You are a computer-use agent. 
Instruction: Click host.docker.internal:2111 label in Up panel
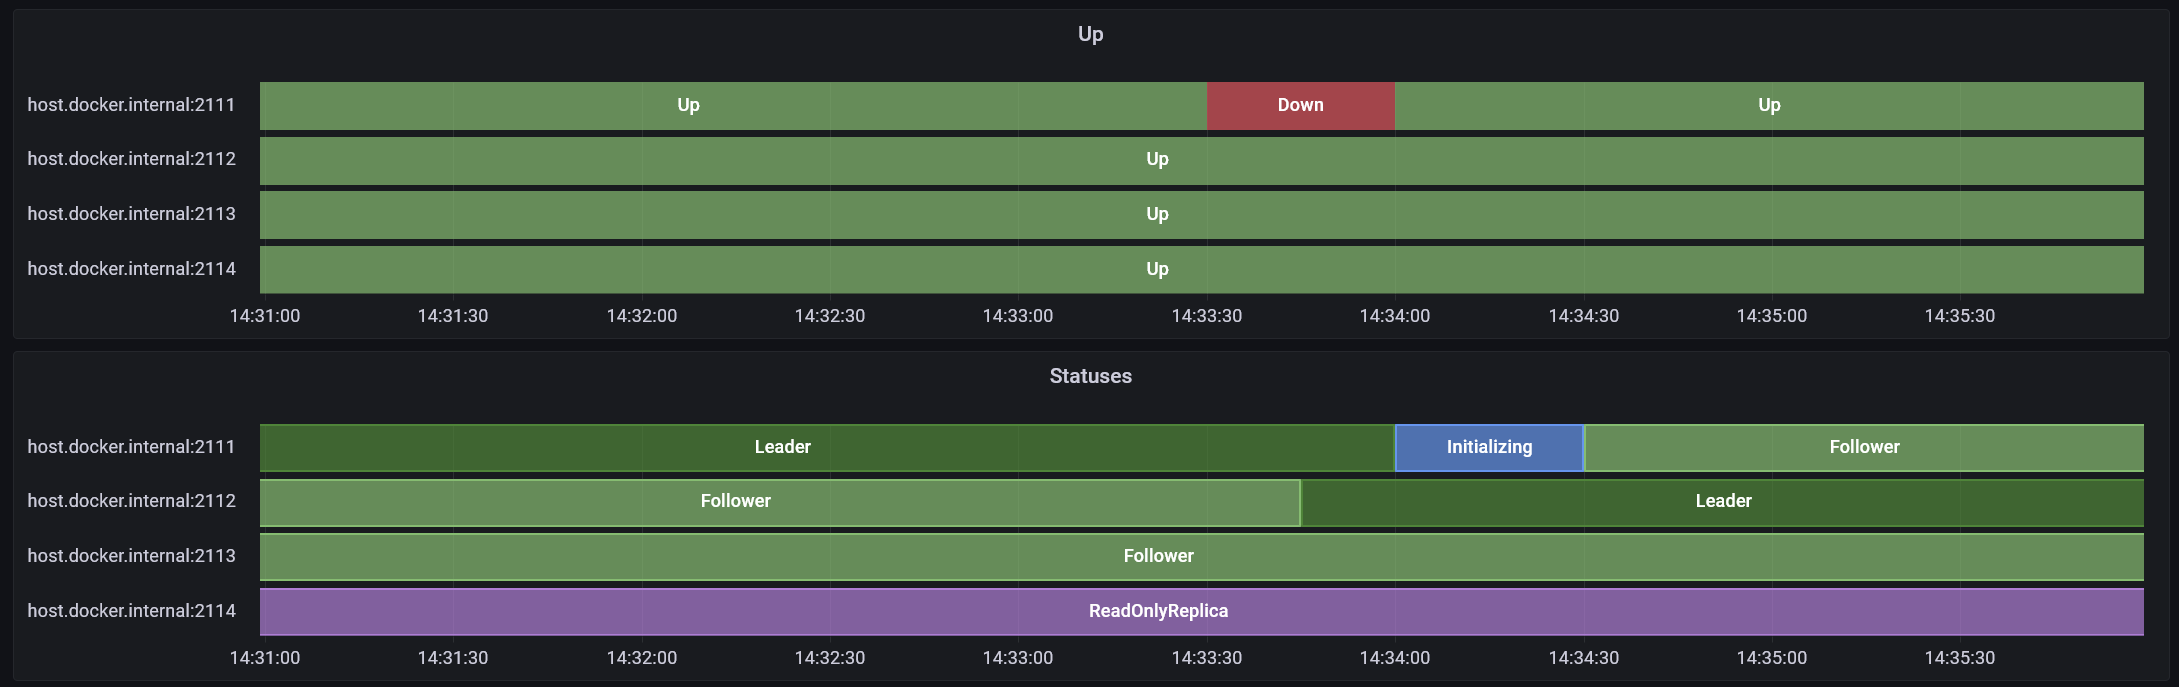click(x=131, y=105)
